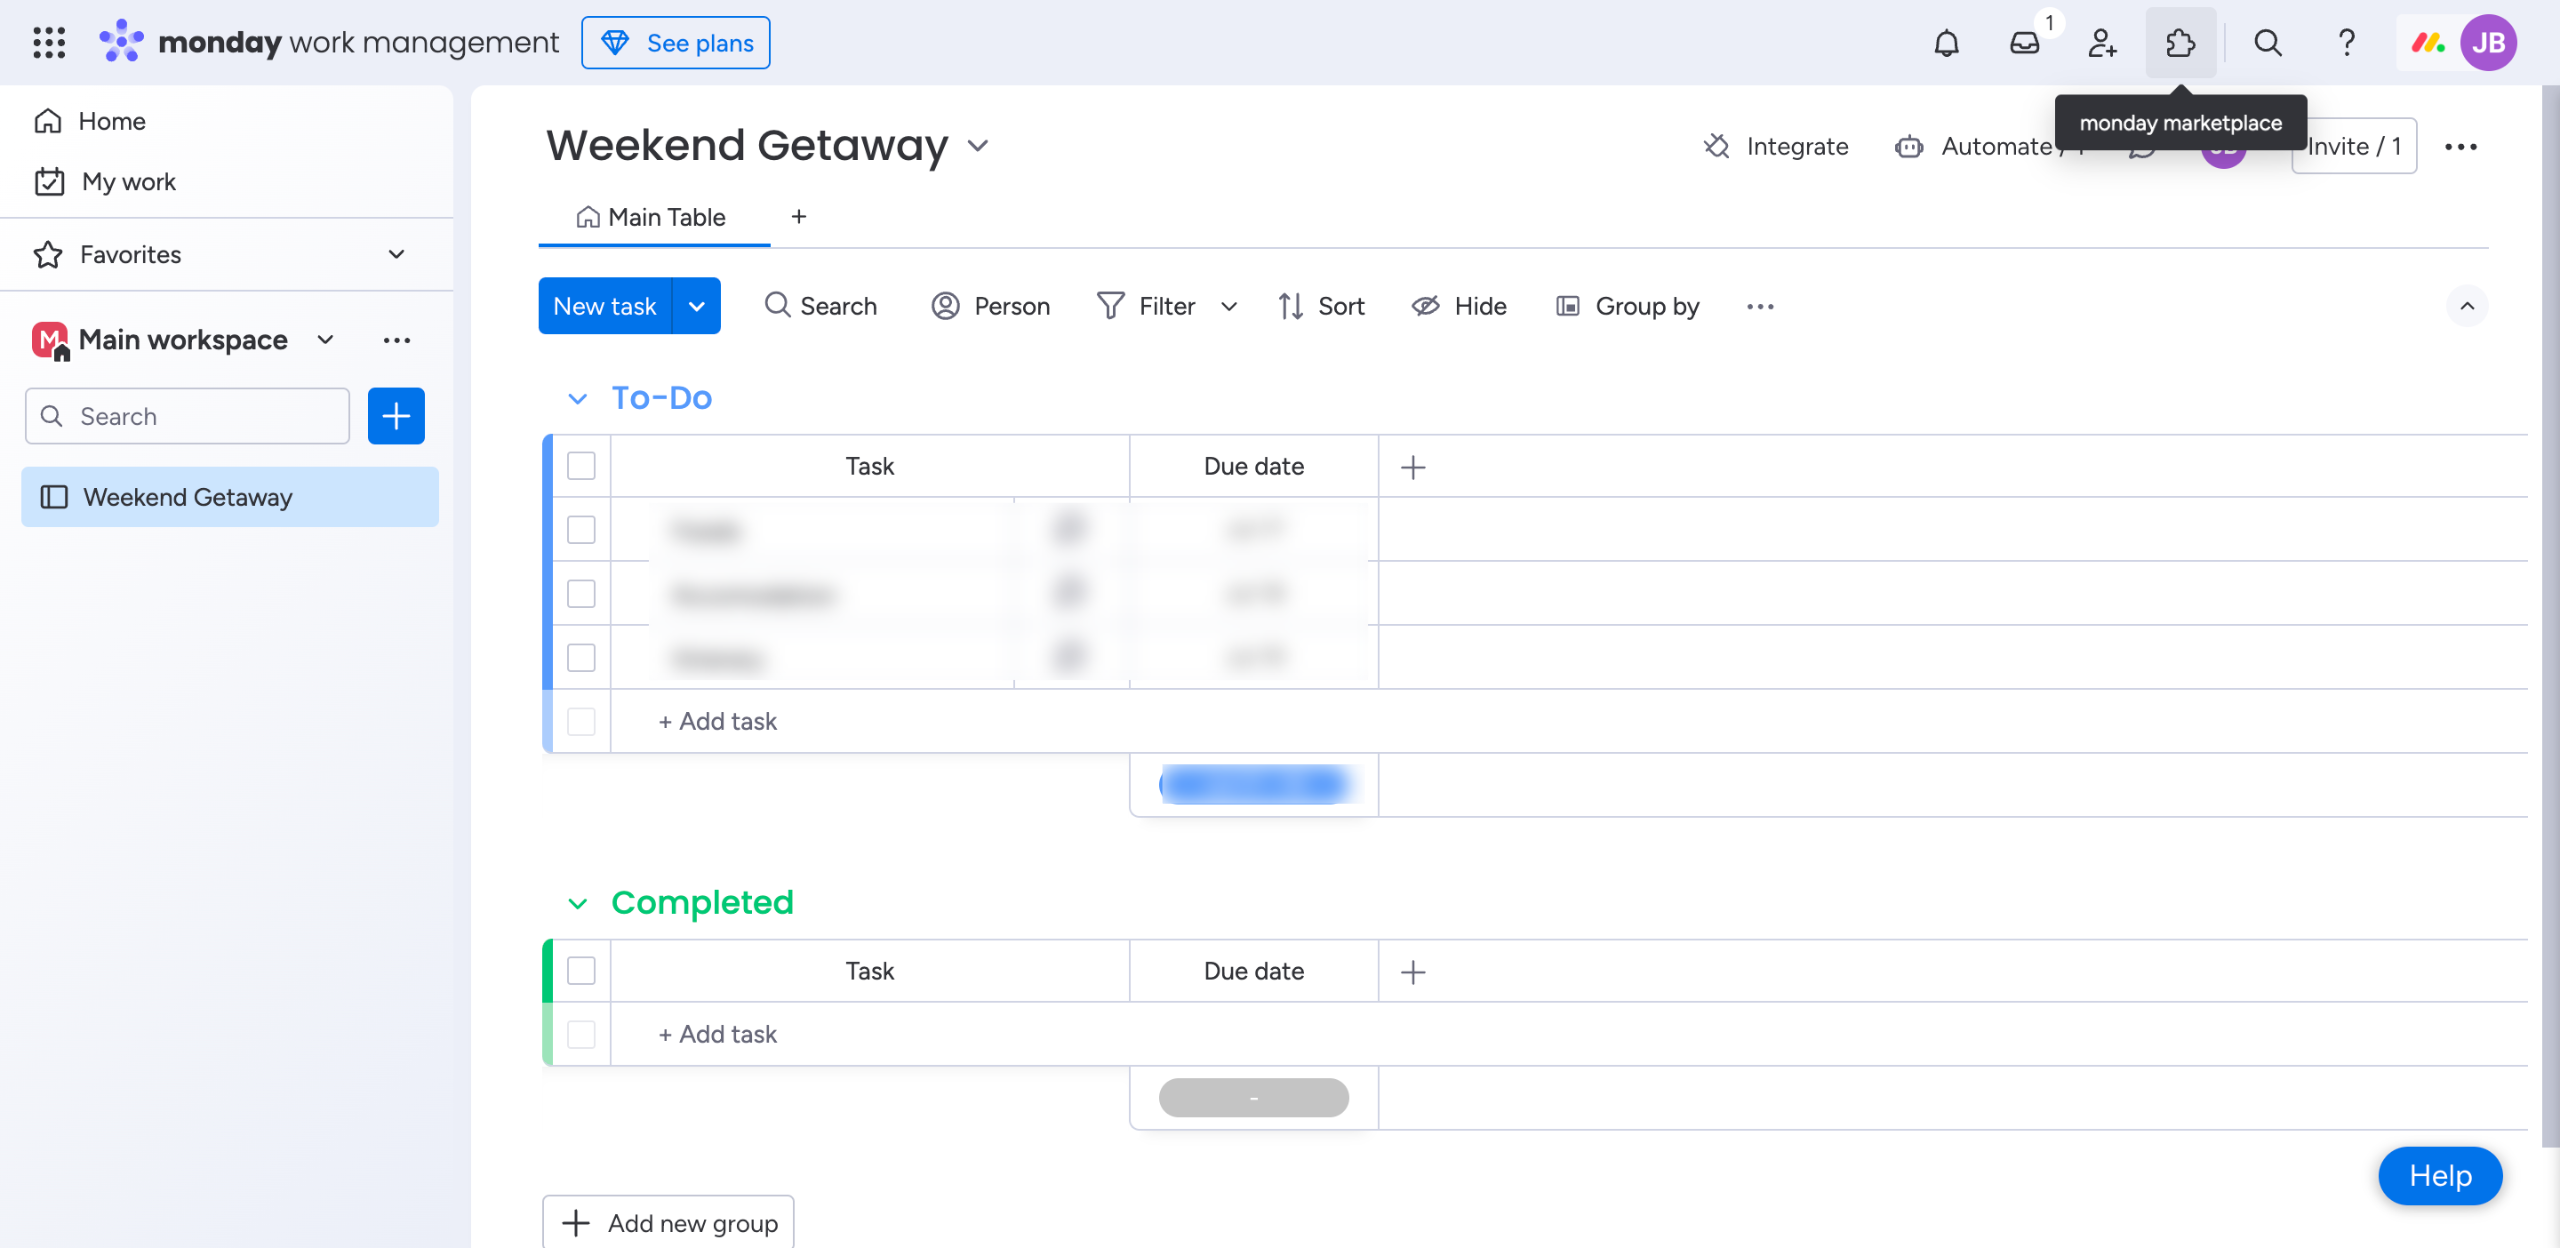
Task: Click Add new group button
Action: 668,1222
